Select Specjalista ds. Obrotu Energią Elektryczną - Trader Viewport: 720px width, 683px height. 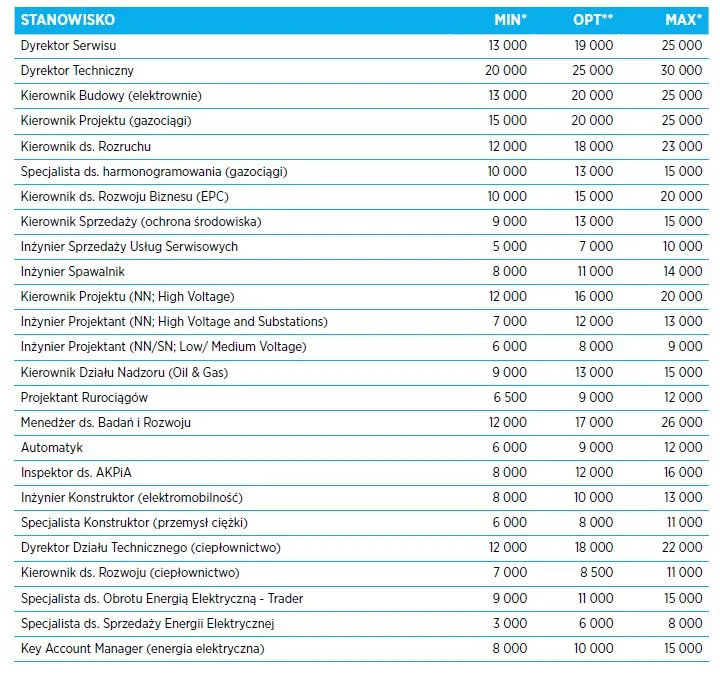[162, 598]
